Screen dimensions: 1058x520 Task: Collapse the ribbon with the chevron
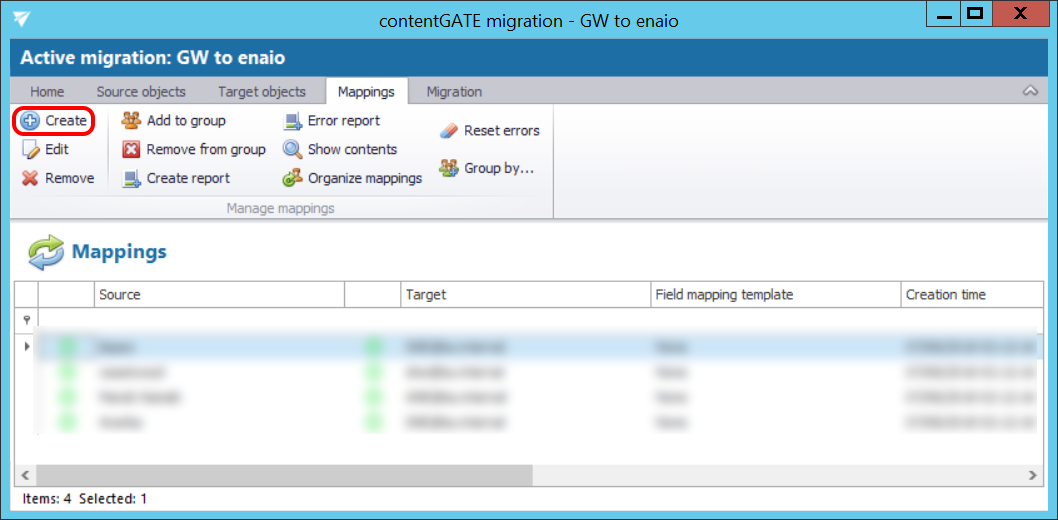tap(1030, 91)
